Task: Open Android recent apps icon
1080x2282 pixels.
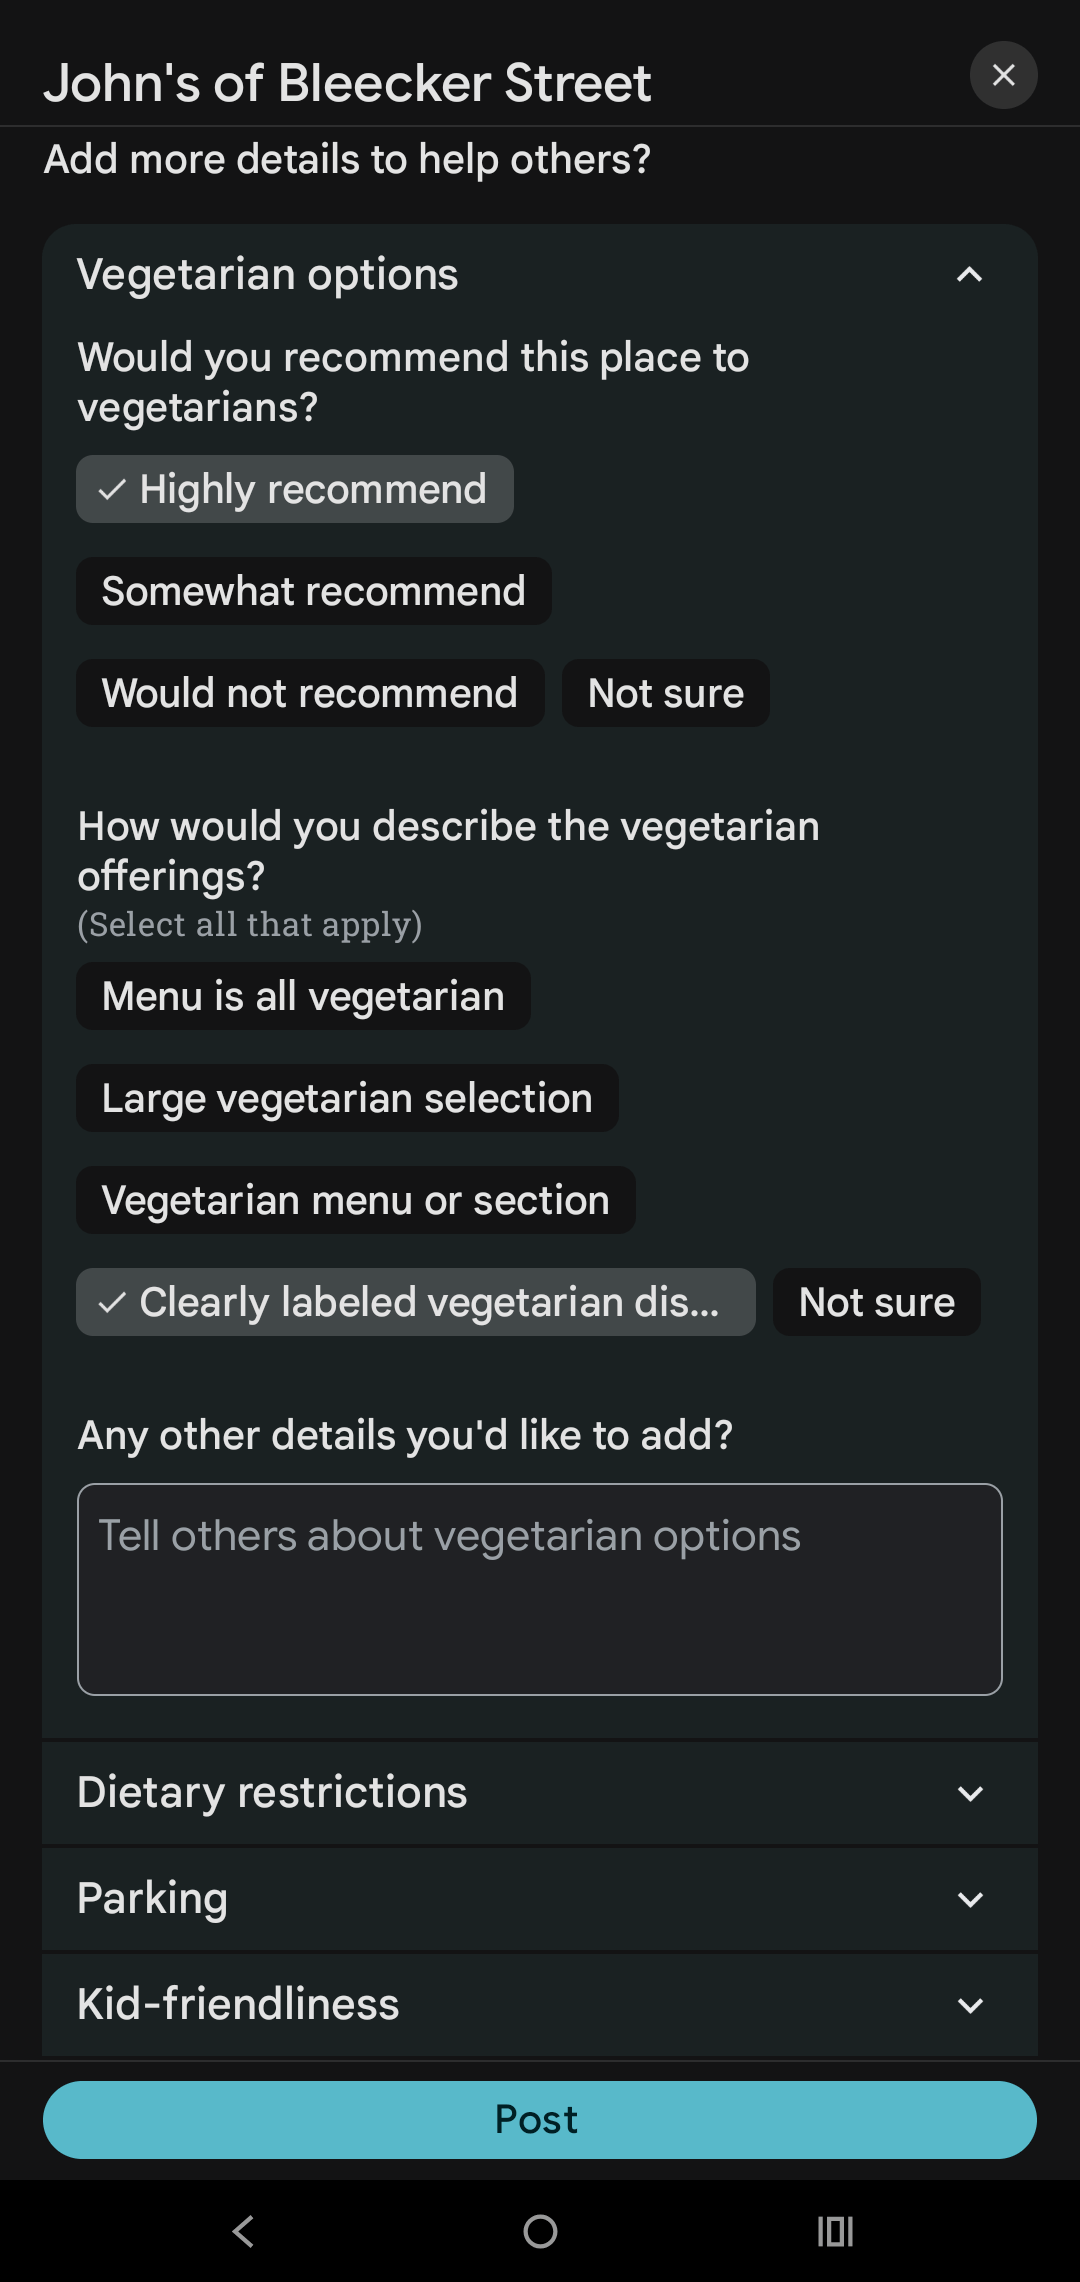Action: coord(835,2231)
